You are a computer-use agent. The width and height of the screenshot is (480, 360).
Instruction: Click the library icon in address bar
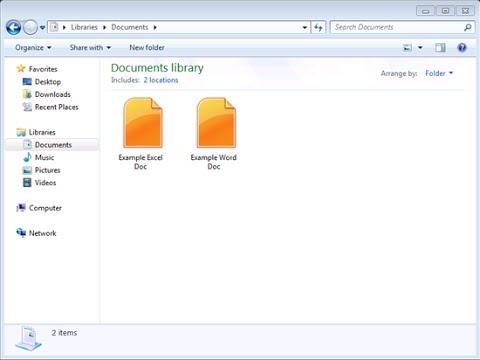54,27
